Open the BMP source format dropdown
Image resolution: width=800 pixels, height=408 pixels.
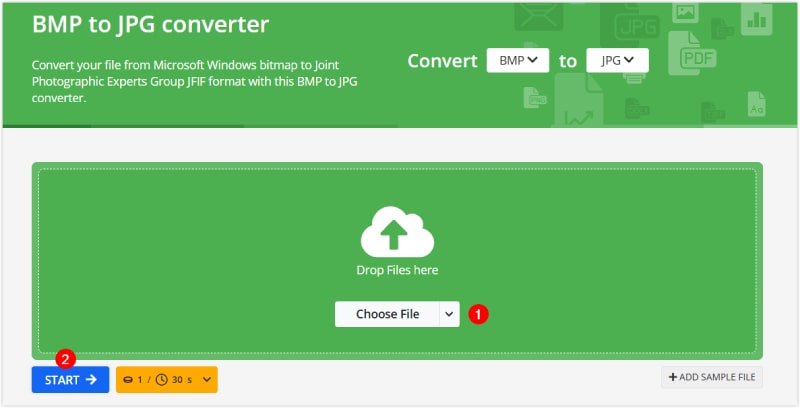[x=518, y=61]
